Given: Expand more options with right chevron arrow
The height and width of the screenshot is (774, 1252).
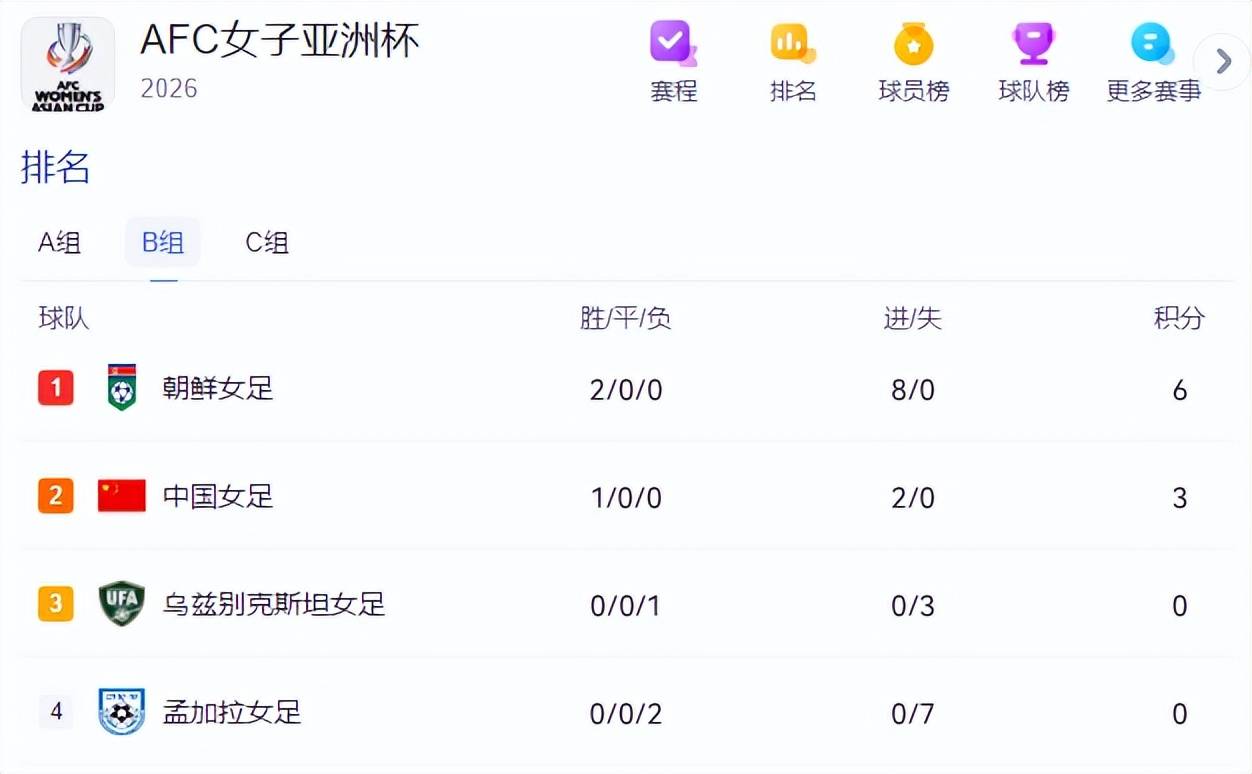Looking at the screenshot, I should [1223, 62].
